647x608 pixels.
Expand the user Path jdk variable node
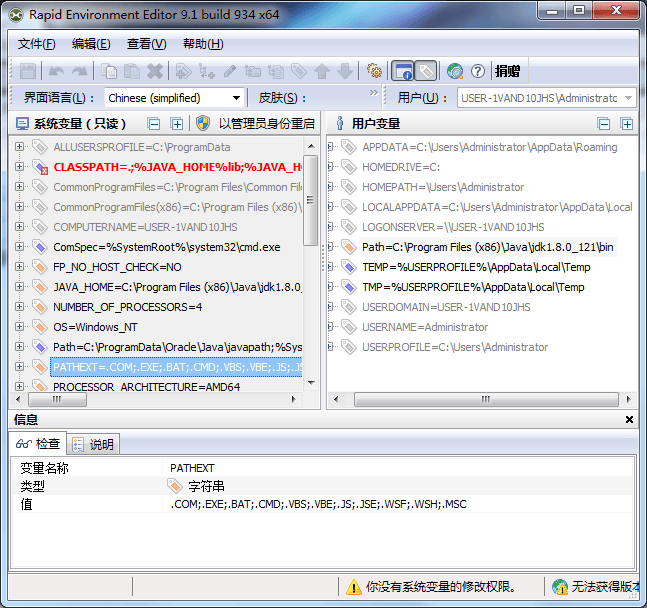click(x=330, y=247)
